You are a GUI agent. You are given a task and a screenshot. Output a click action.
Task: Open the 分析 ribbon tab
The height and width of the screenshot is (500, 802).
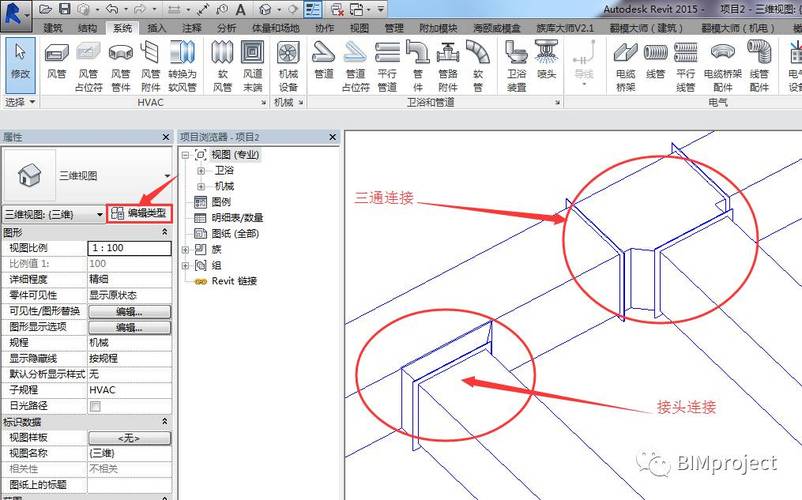[x=226, y=28]
